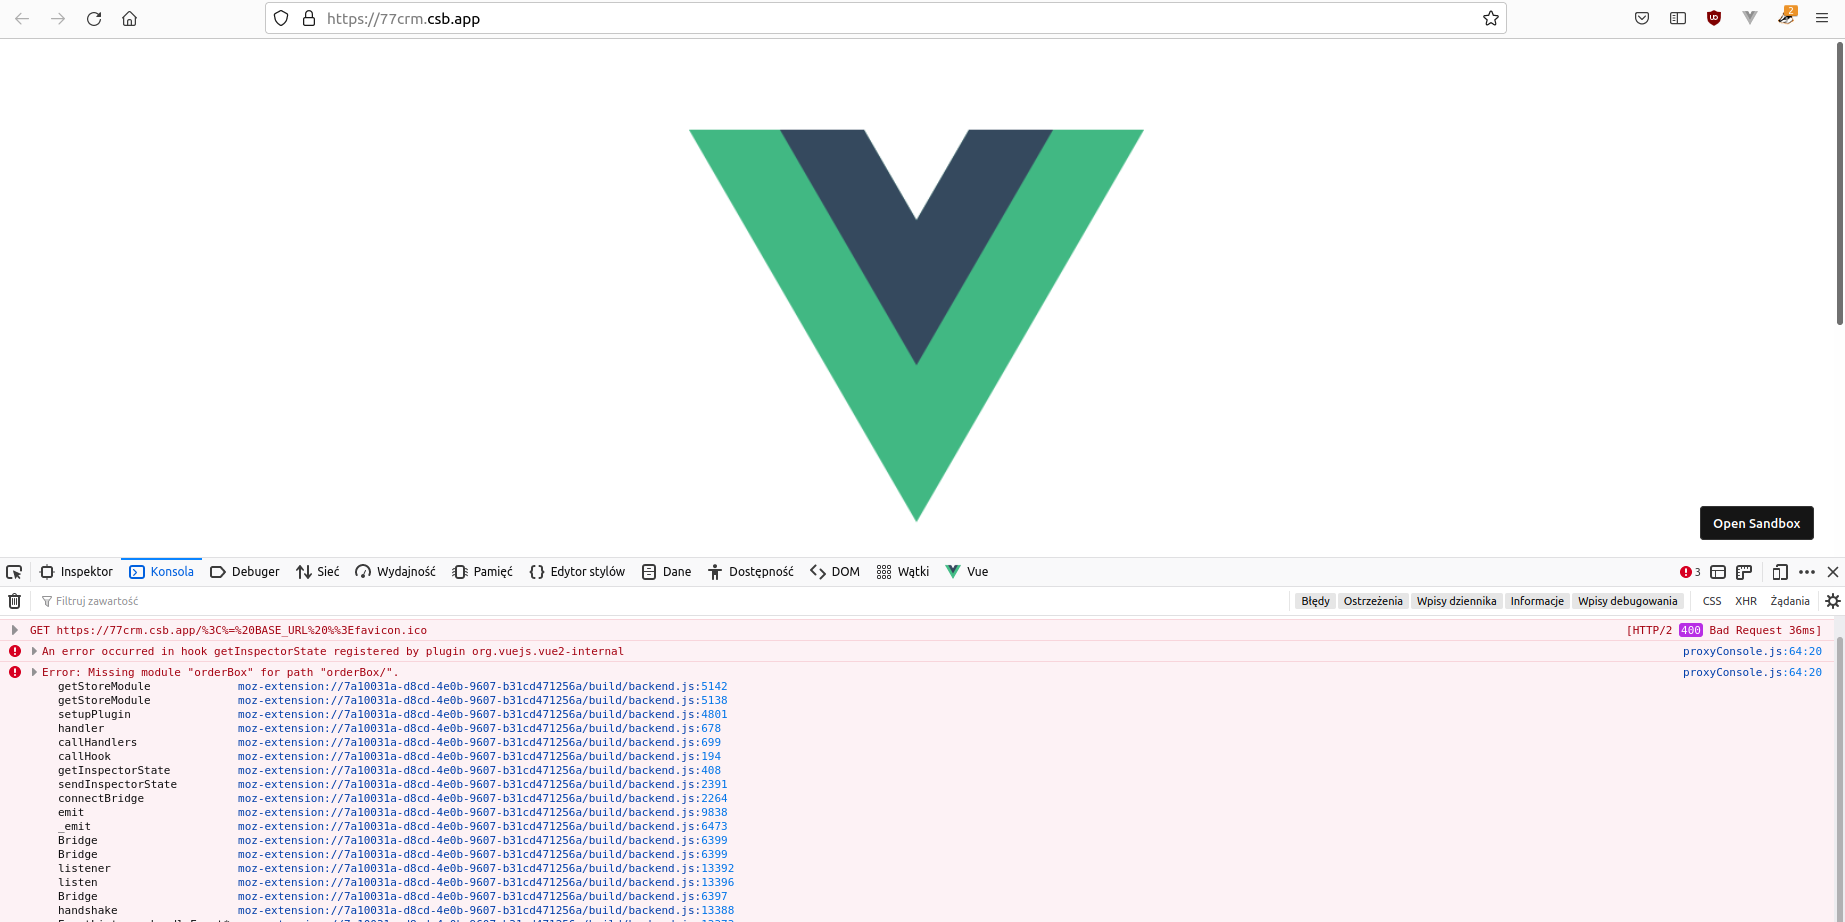Open console settings gear icon

1833,600
